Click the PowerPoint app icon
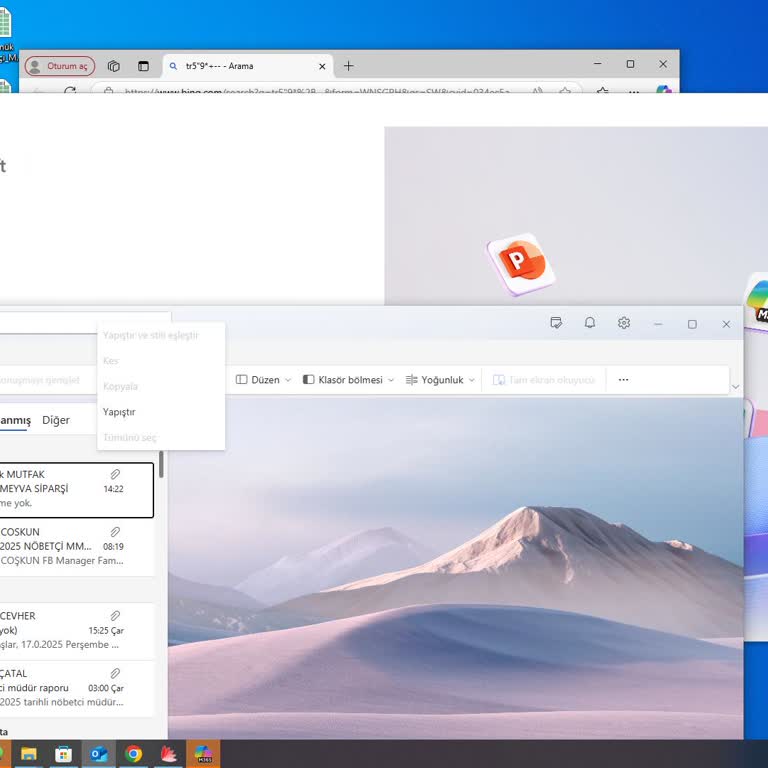768x768 pixels. 521,263
